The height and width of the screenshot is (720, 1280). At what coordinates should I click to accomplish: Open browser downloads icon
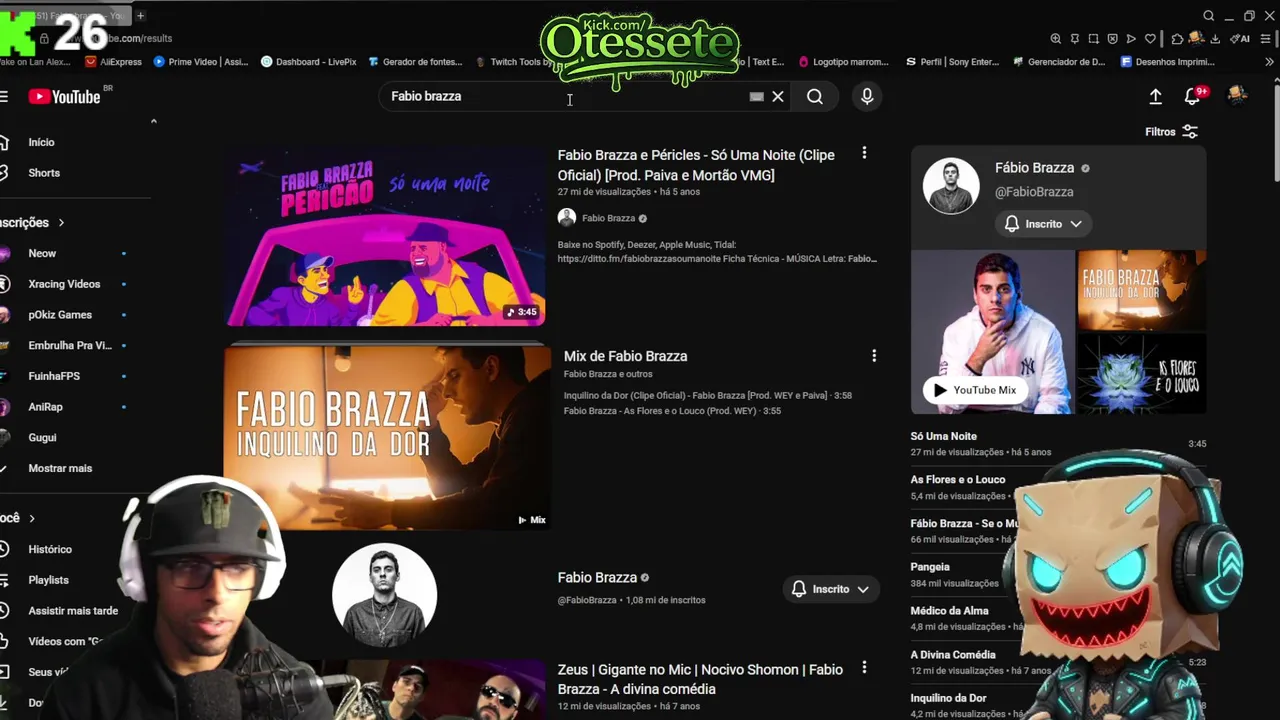point(1216,38)
